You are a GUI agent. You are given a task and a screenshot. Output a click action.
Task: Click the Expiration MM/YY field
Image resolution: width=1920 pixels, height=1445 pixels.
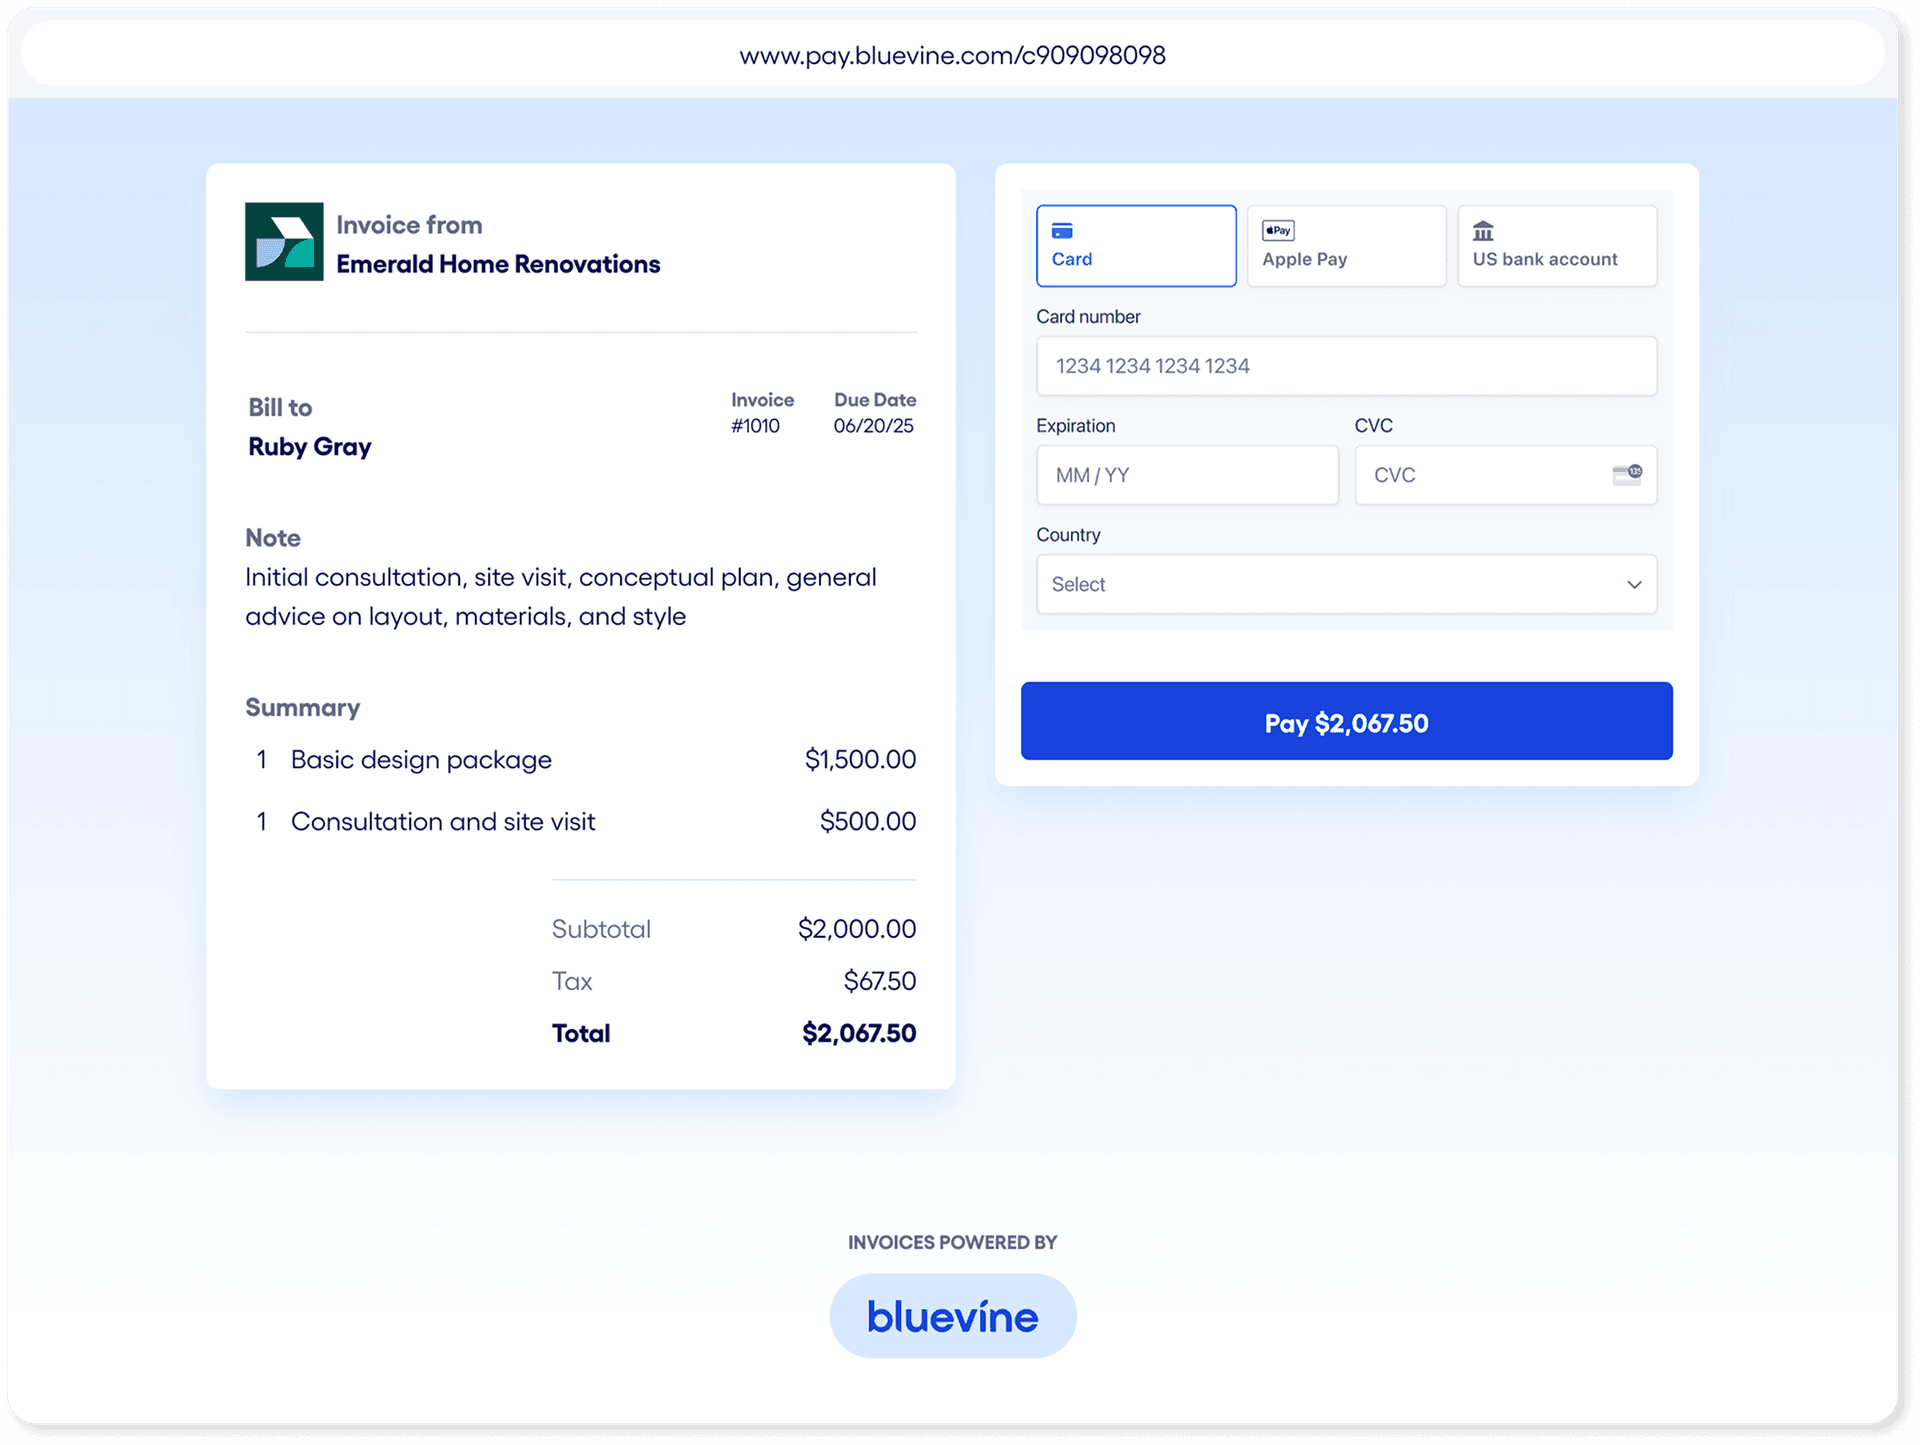coord(1187,475)
